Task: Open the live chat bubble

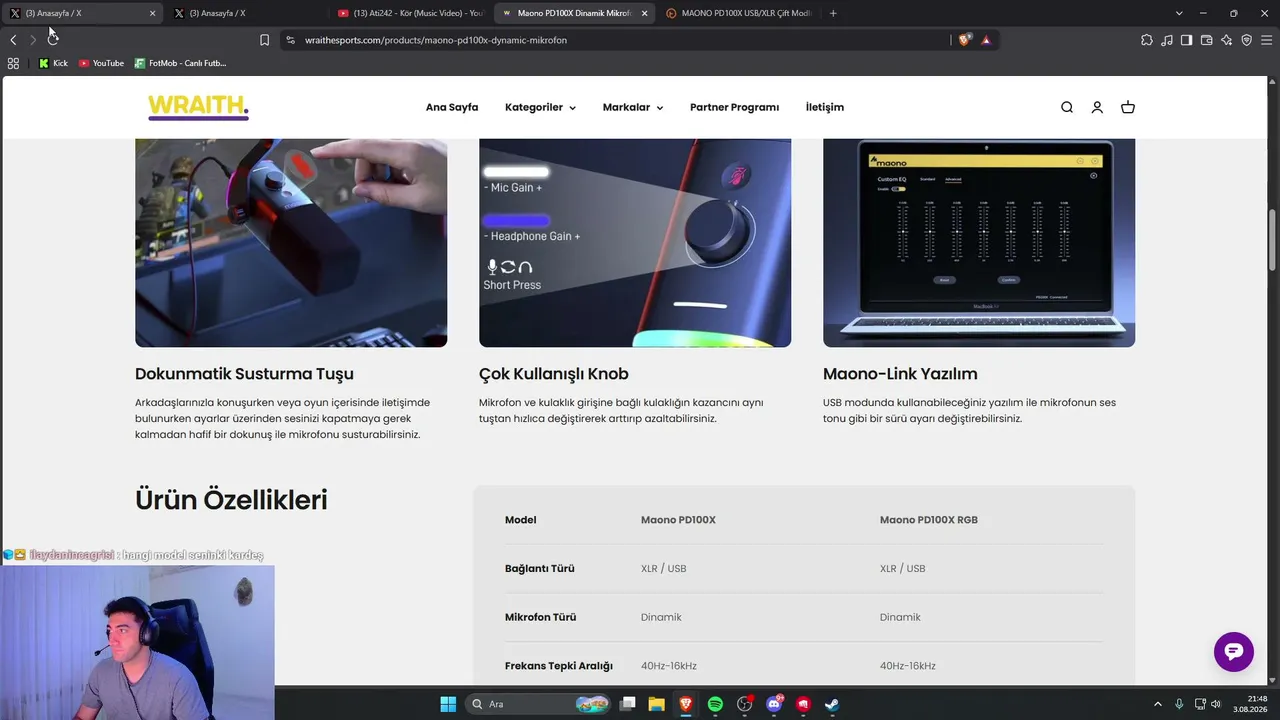Action: click(1234, 651)
